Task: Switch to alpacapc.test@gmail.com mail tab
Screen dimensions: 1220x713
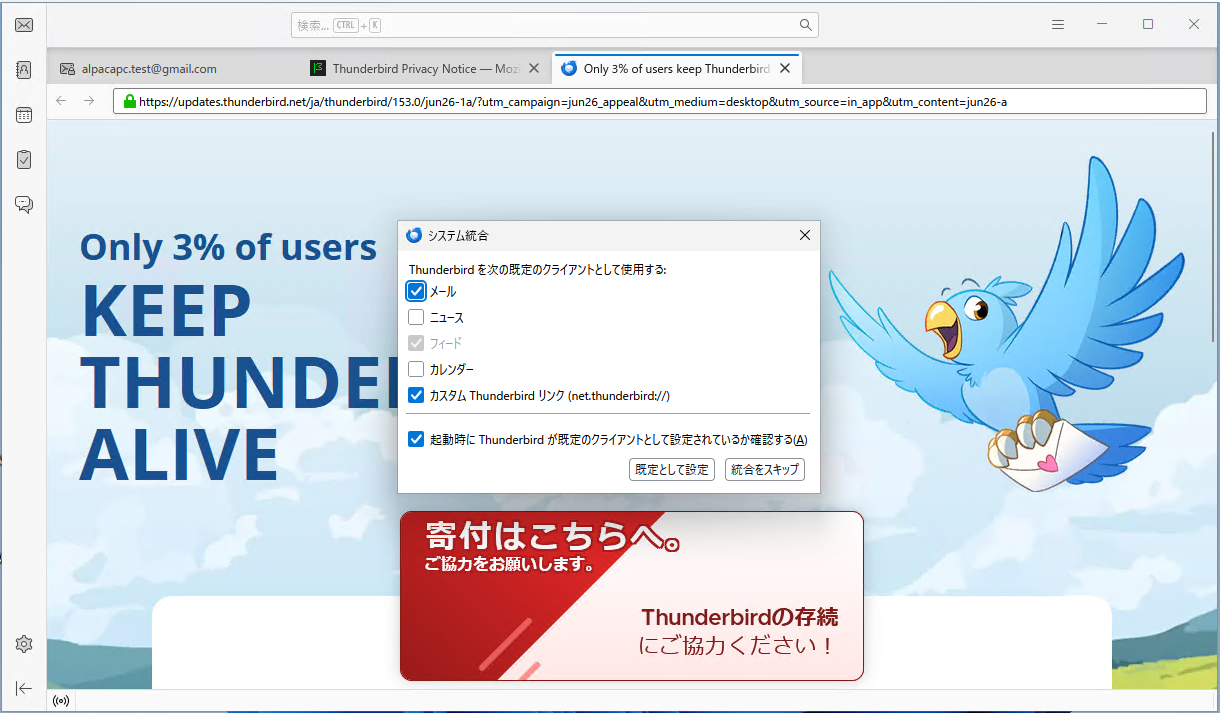Action: [174, 69]
